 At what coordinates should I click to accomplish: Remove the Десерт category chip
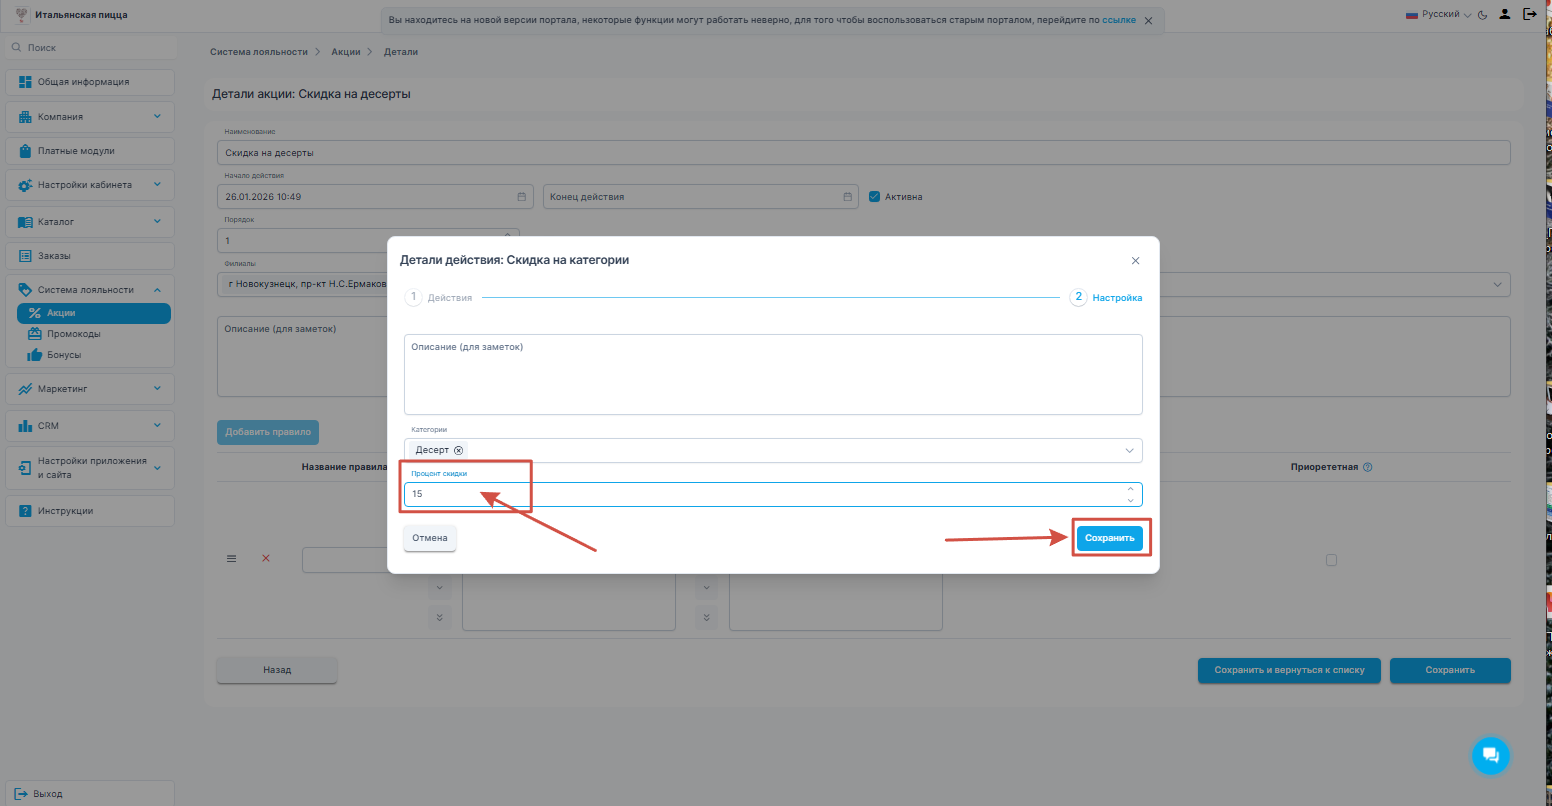click(458, 450)
